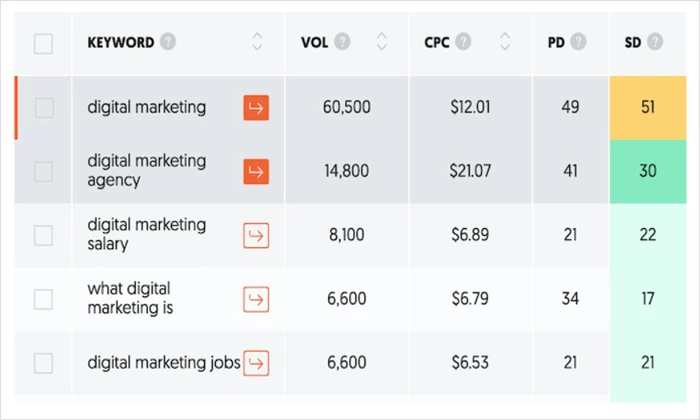Click arrow icon for 'digital marketing jobs'
The image size is (700, 420).
[256, 362]
